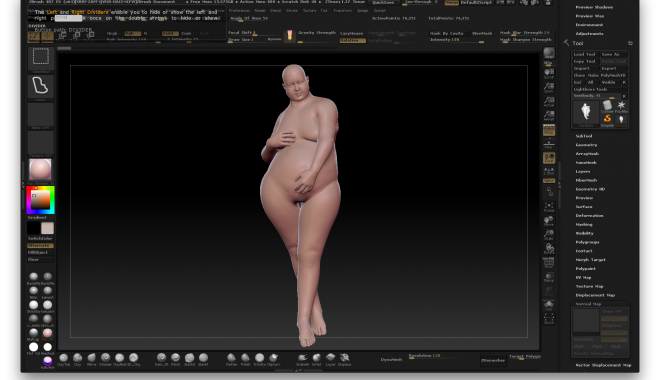Select the Inflat brush icon
The height and width of the screenshot is (380, 660).
point(317,359)
